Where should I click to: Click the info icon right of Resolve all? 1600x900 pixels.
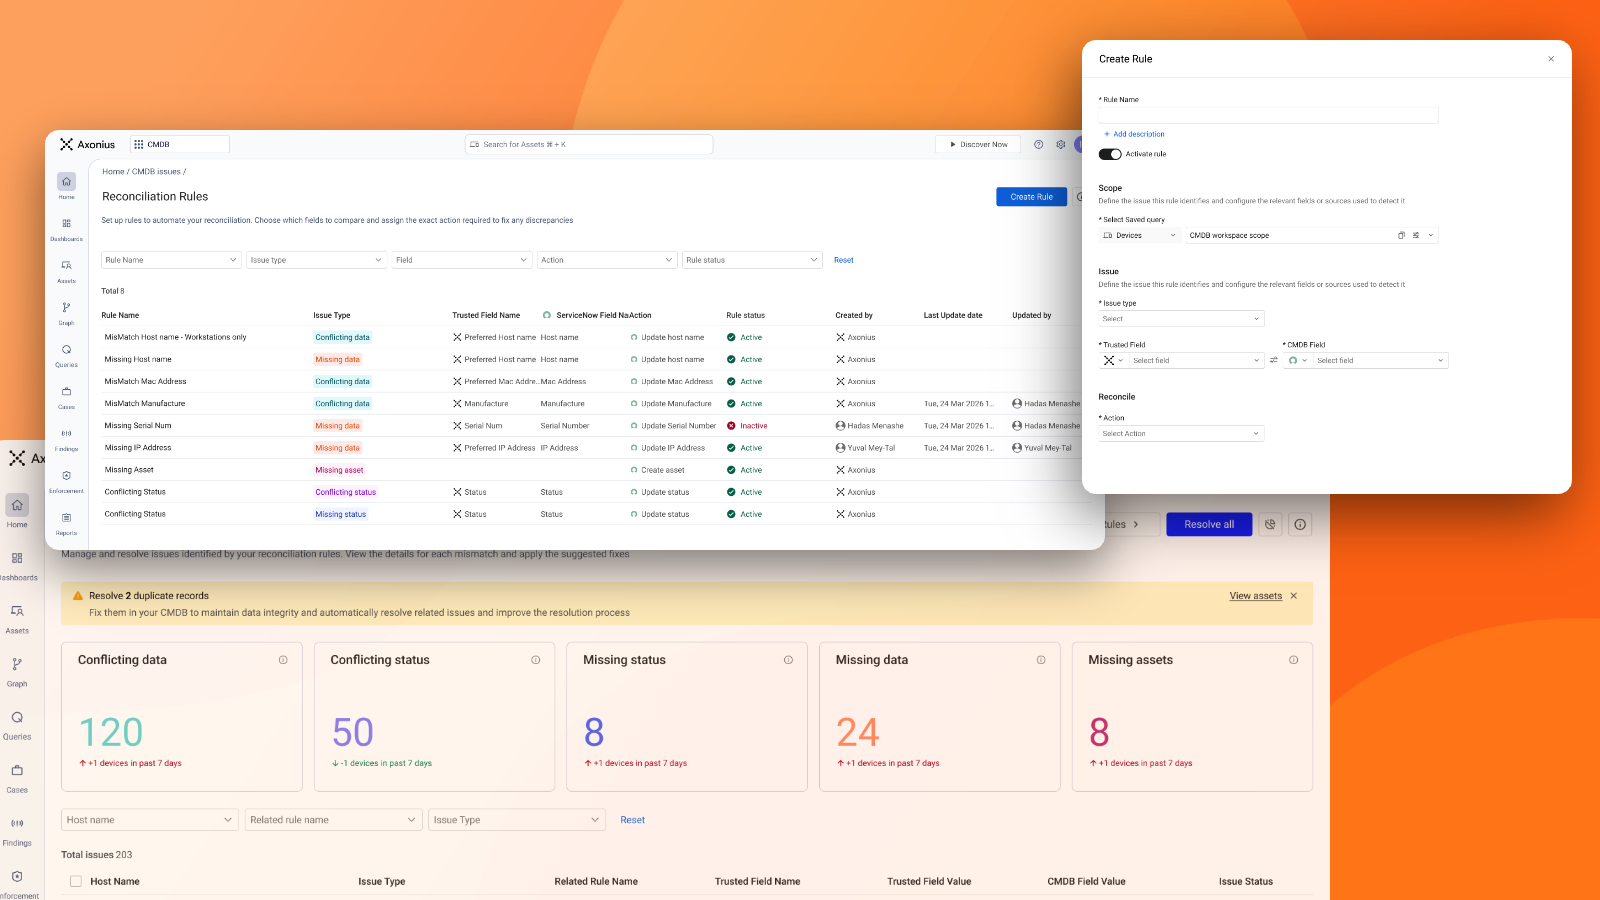1300,524
